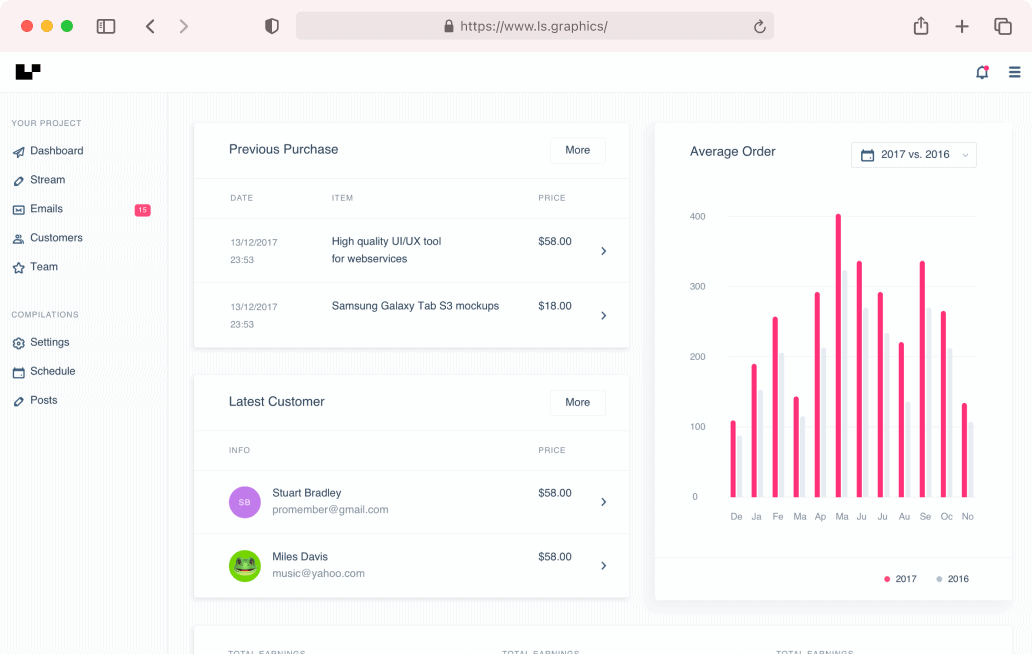The height and width of the screenshot is (654, 1032).
Task: Toggle the browser sidebar icon
Action: click(x=106, y=26)
